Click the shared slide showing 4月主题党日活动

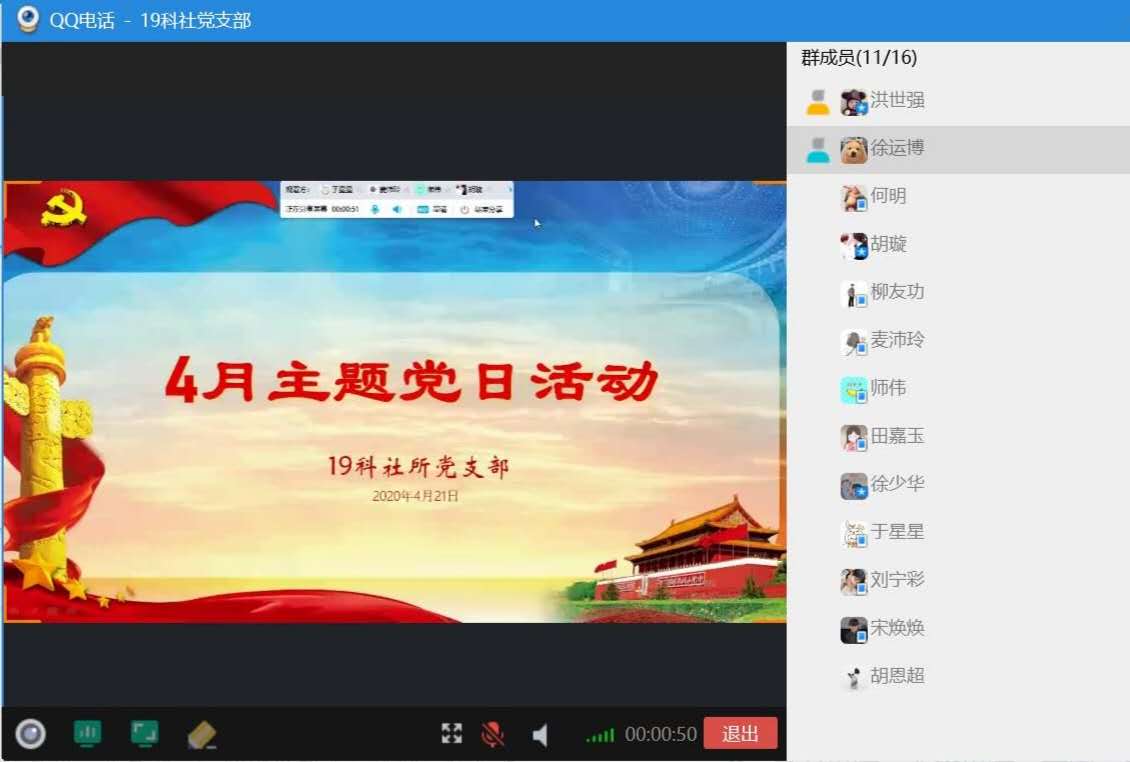click(394, 401)
